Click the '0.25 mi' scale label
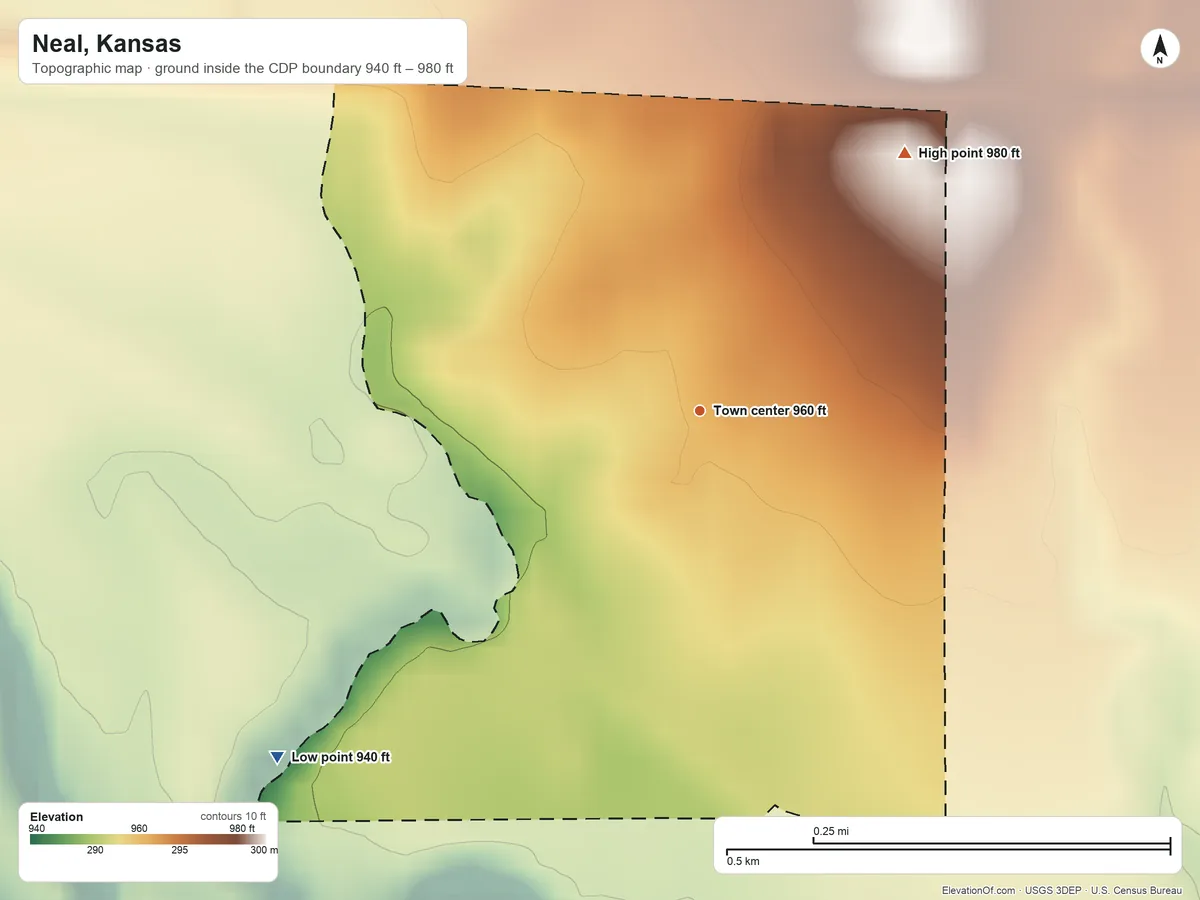Screen dimensions: 1200x900 [831, 831]
